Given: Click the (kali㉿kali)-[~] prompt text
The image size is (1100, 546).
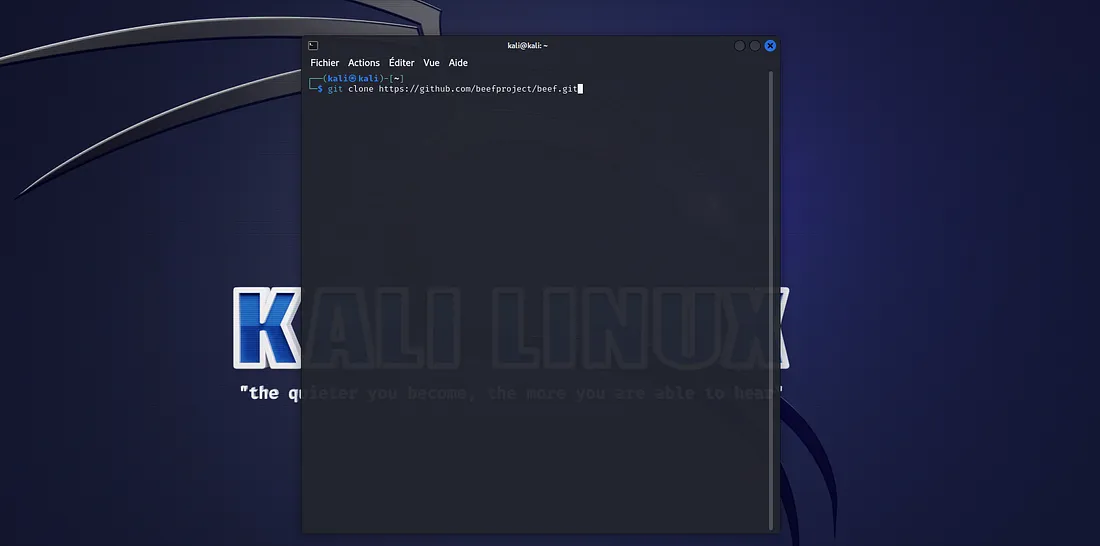Looking at the screenshot, I should point(363,79).
